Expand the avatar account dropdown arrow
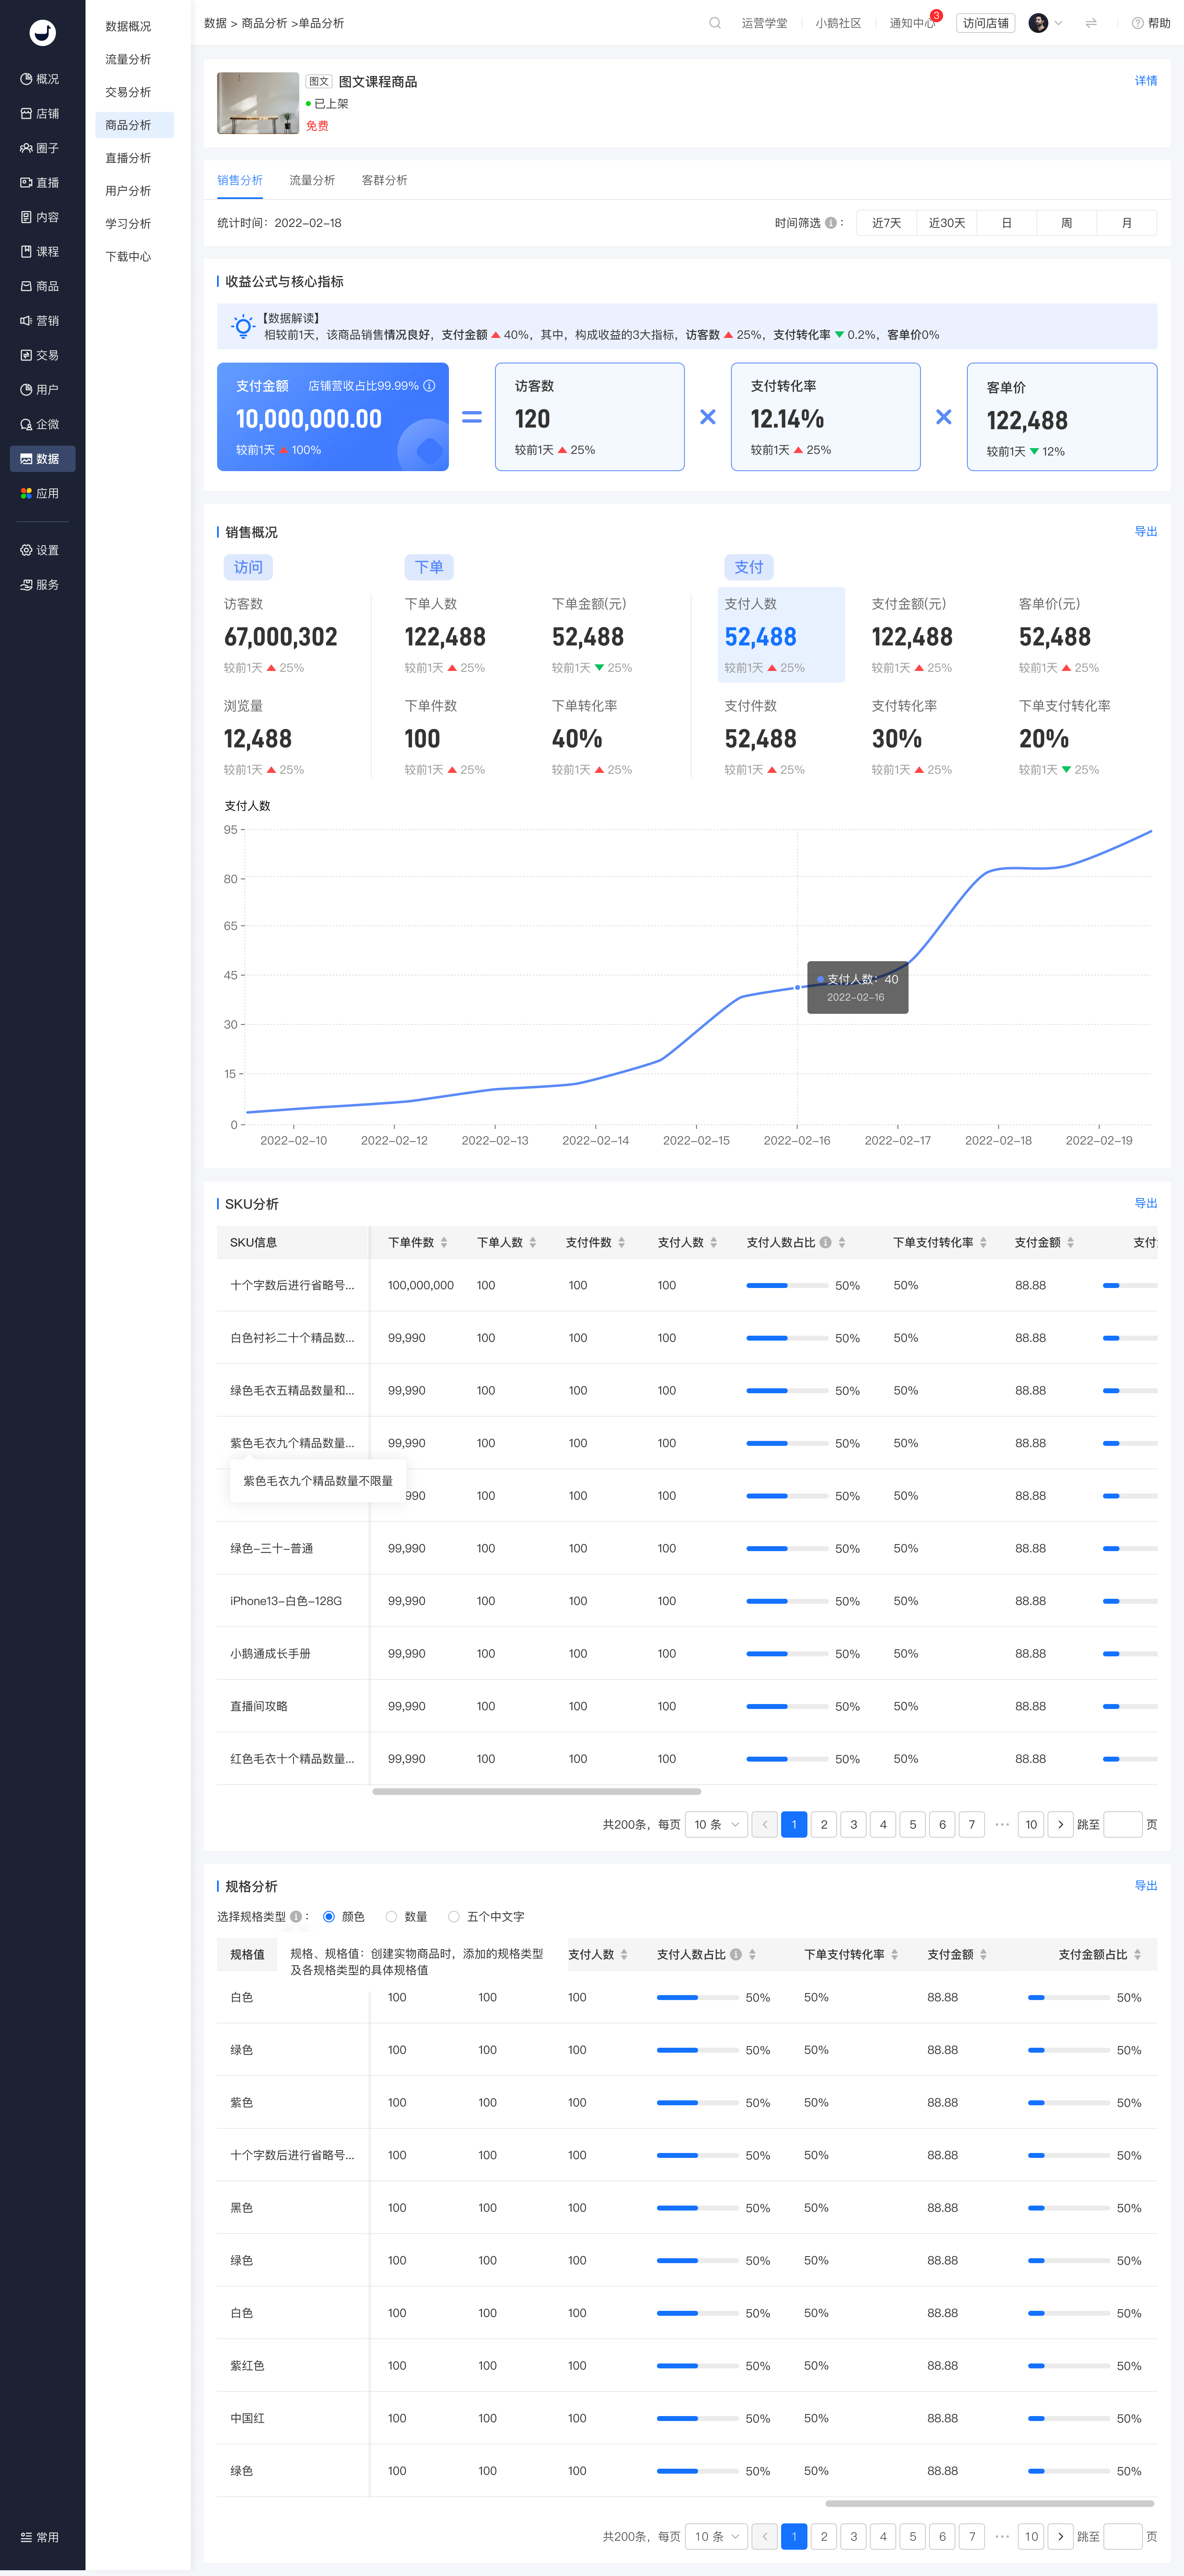 point(1058,23)
